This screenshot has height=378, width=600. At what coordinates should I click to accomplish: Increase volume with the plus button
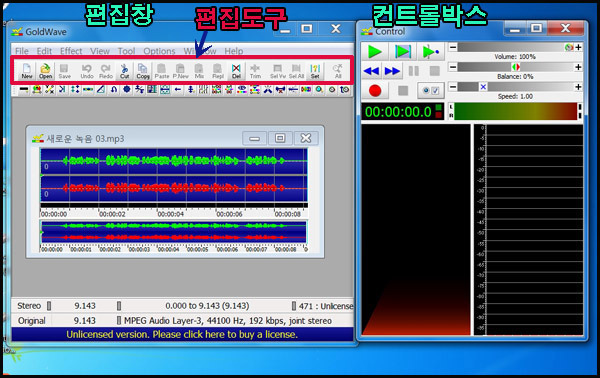pyautogui.click(x=578, y=47)
